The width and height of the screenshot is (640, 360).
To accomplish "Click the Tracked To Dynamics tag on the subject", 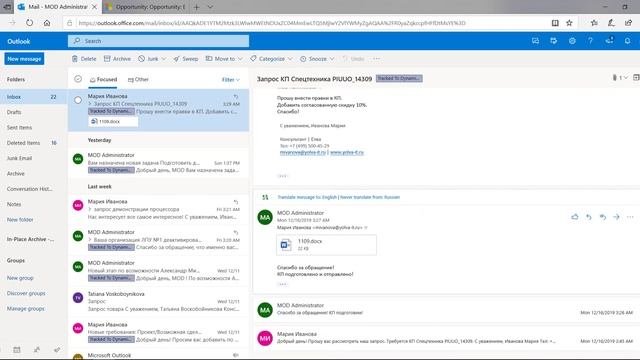I will (399, 78).
